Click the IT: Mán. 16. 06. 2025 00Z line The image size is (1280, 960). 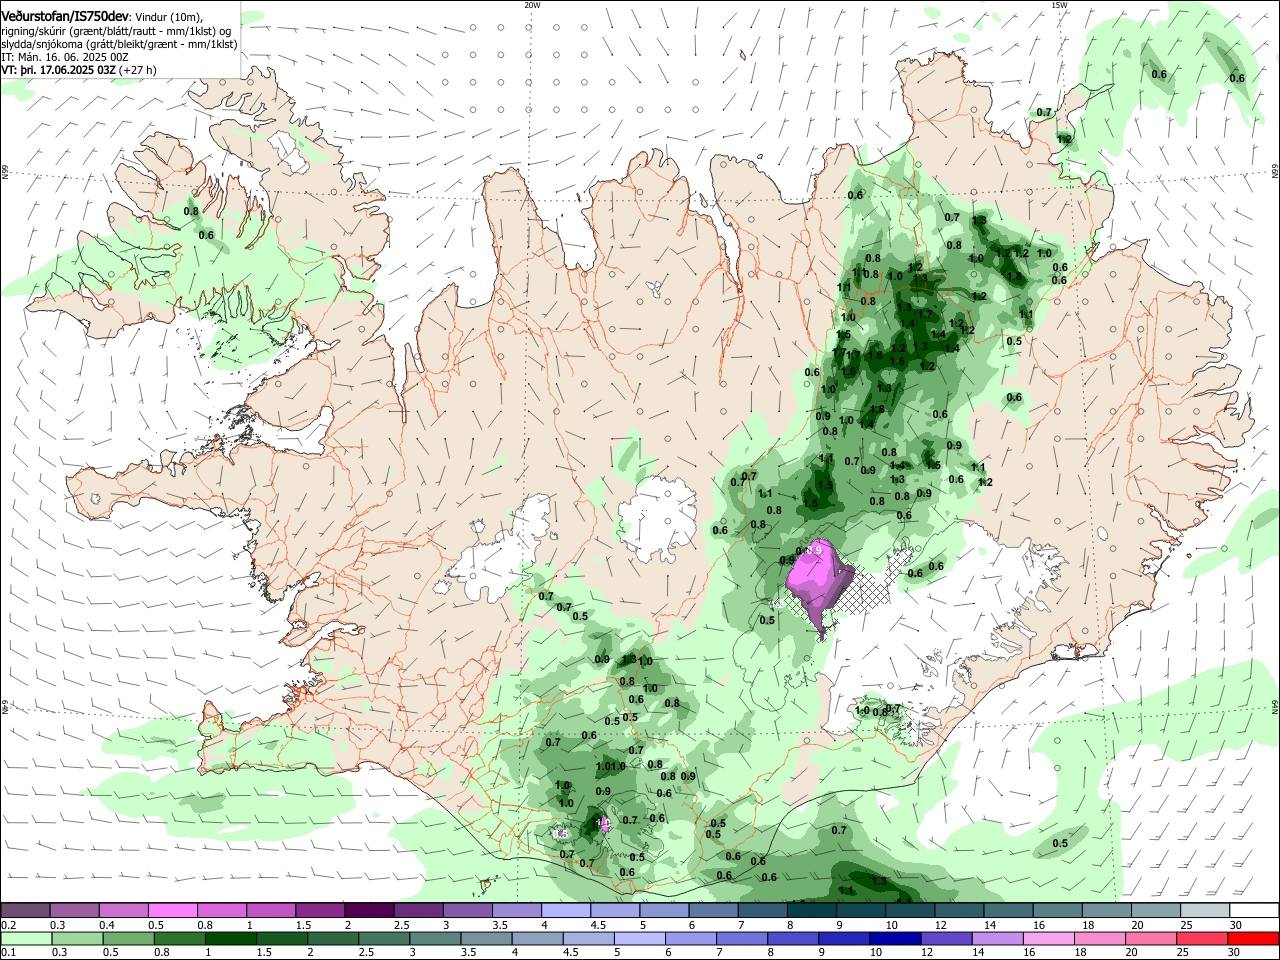pyautogui.click(x=65, y=58)
